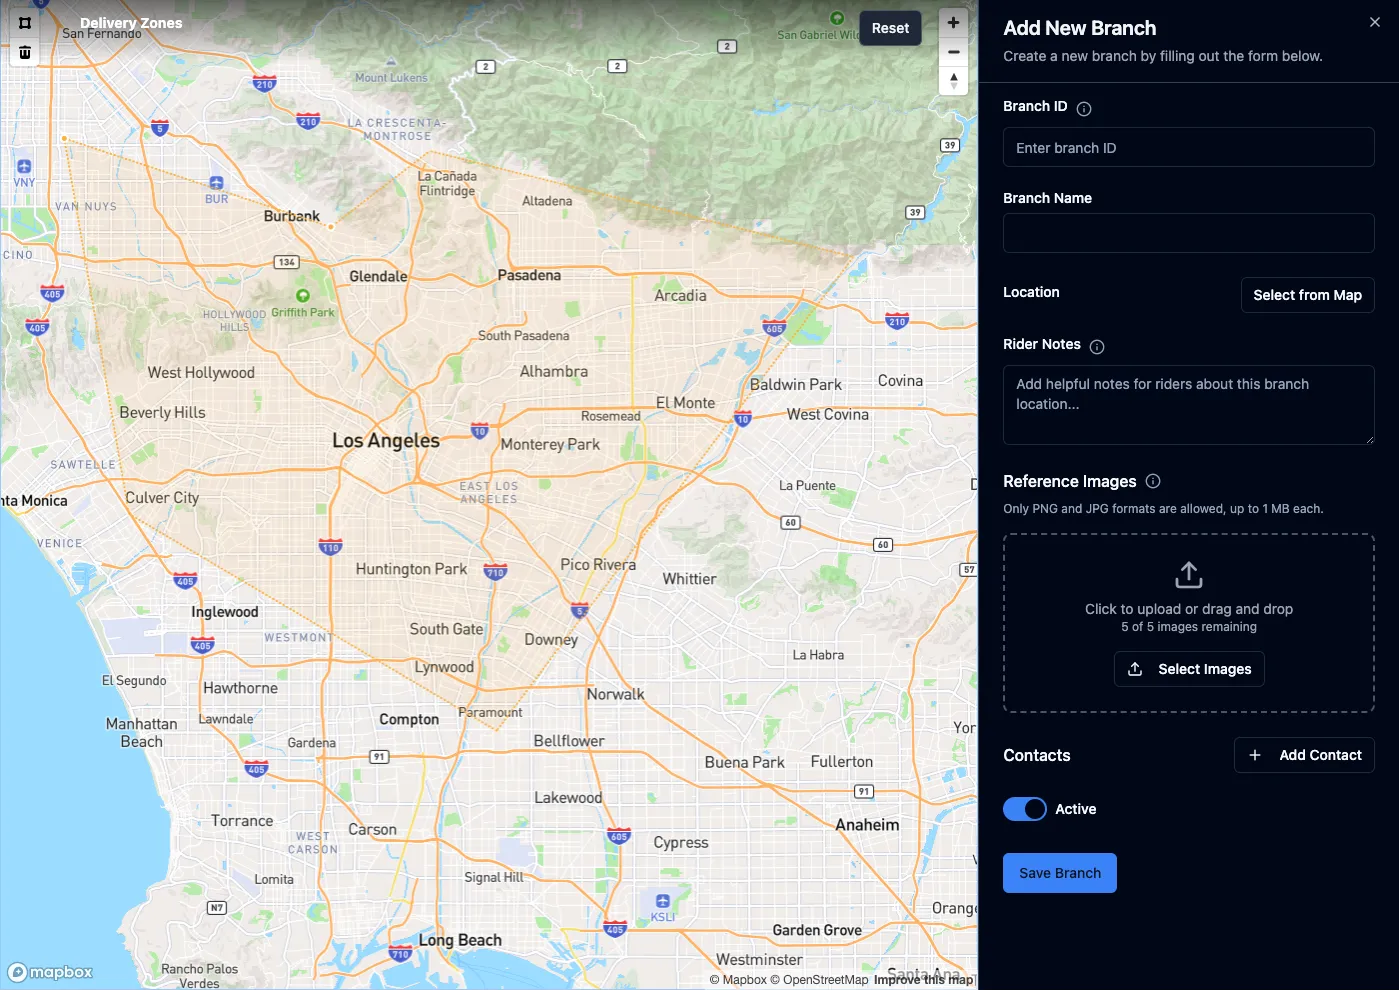1399x991 pixels.
Task: Click into the Branch Name field
Action: coord(1188,233)
